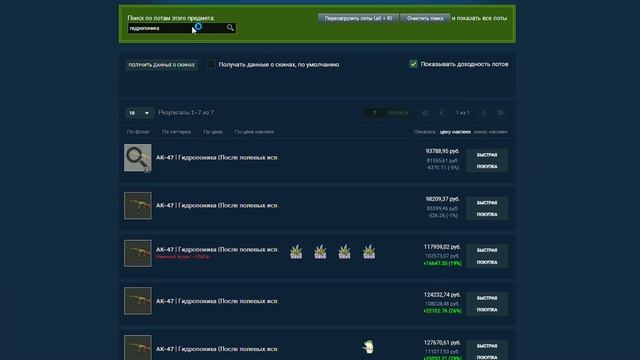The image size is (640, 360).
Task: Click the page number input field
Action: (x=374, y=113)
